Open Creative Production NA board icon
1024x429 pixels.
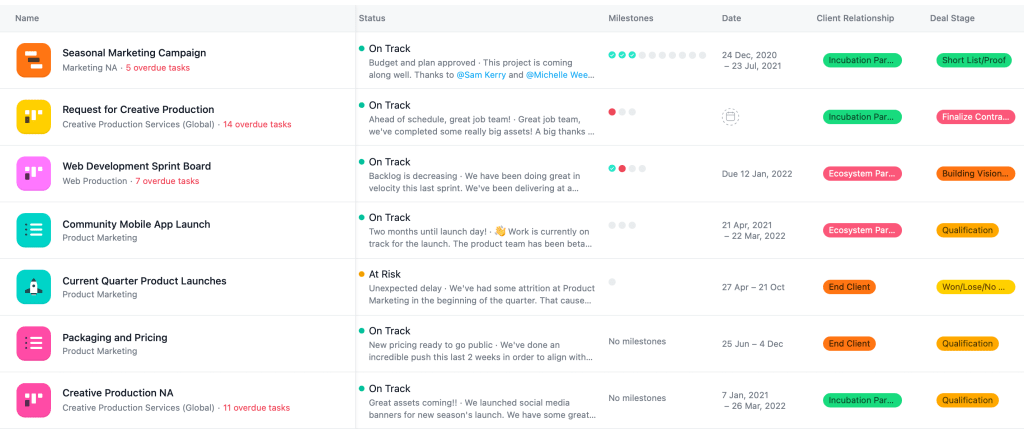(33, 400)
